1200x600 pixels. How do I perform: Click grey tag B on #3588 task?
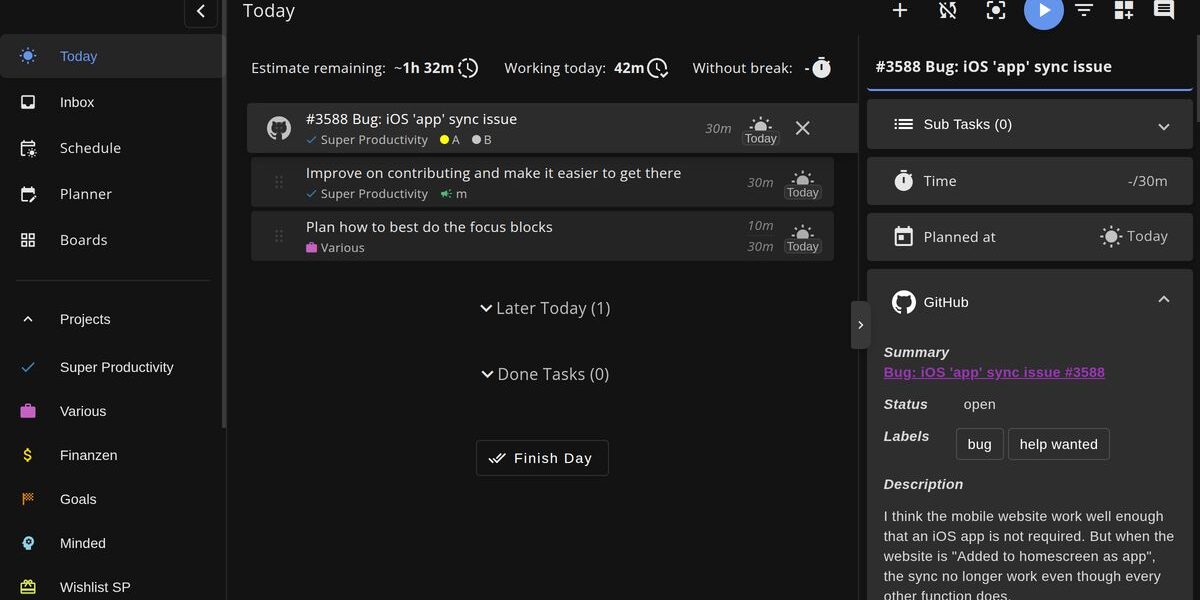482,140
